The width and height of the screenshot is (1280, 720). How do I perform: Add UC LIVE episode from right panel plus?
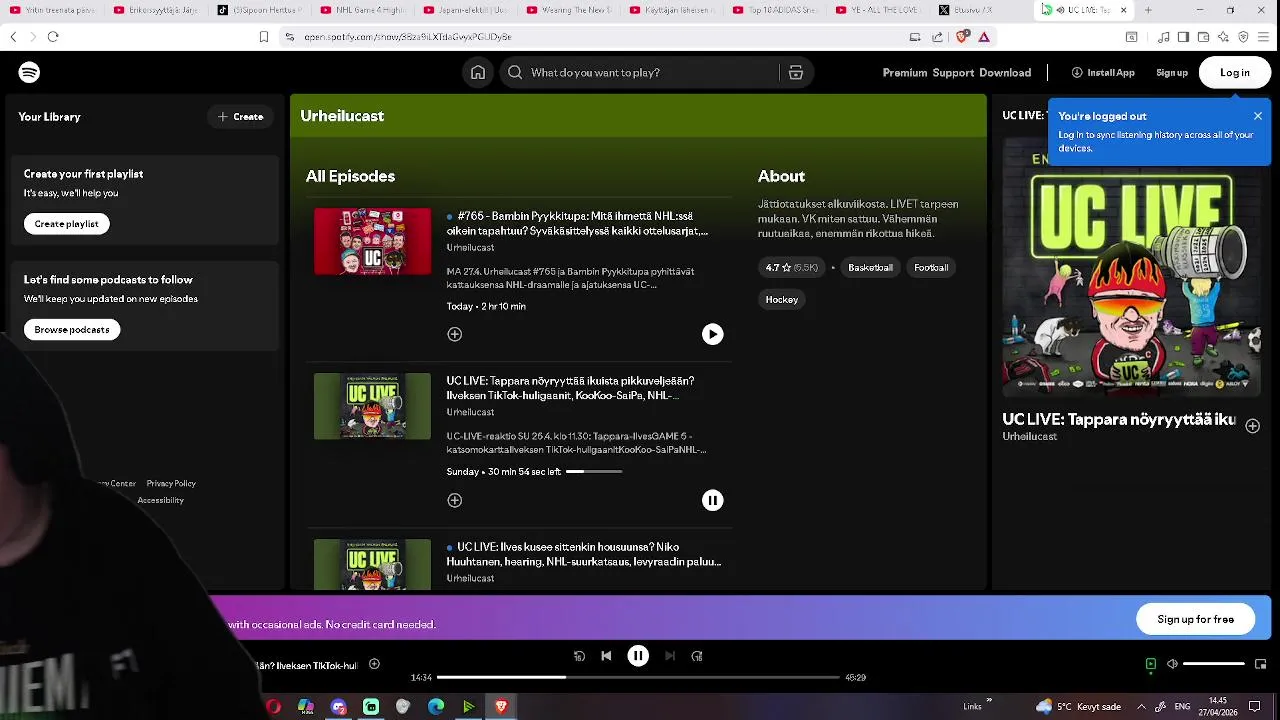point(1252,426)
